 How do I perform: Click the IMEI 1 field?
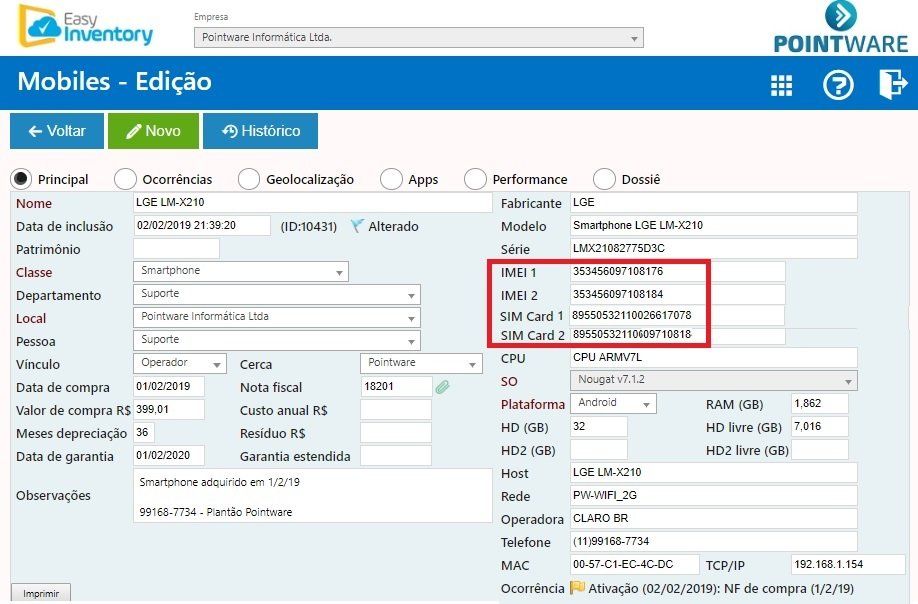(677, 272)
